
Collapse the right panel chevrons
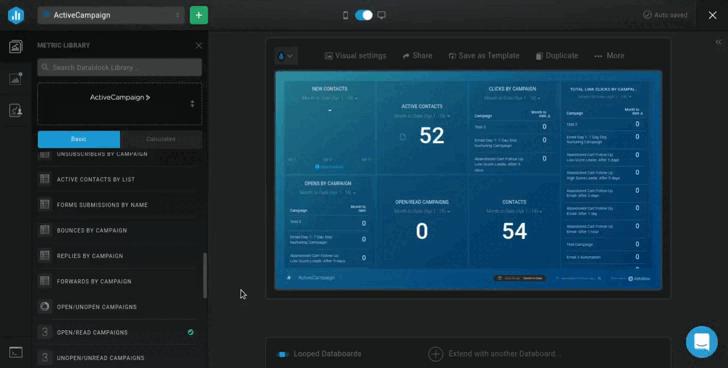click(718, 42)
